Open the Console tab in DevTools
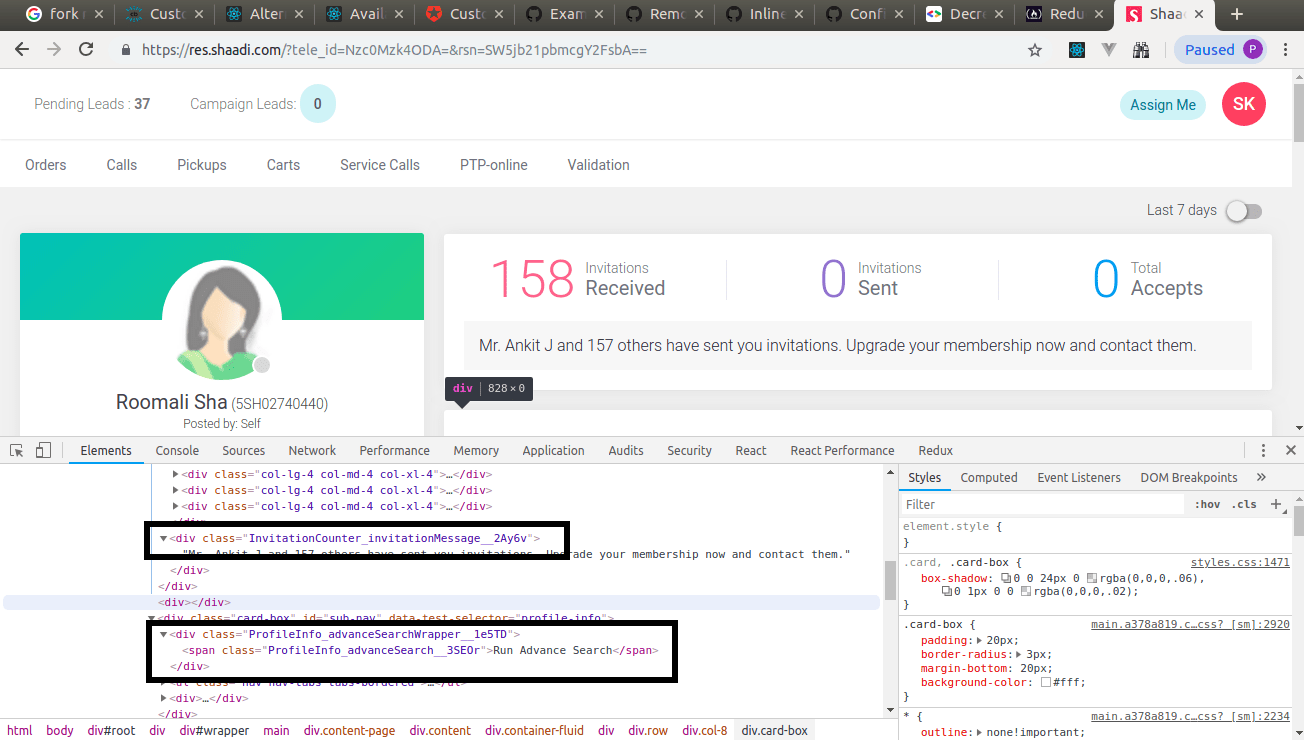Viewport: 1304px width, 740px height. [x=177, y=451]
